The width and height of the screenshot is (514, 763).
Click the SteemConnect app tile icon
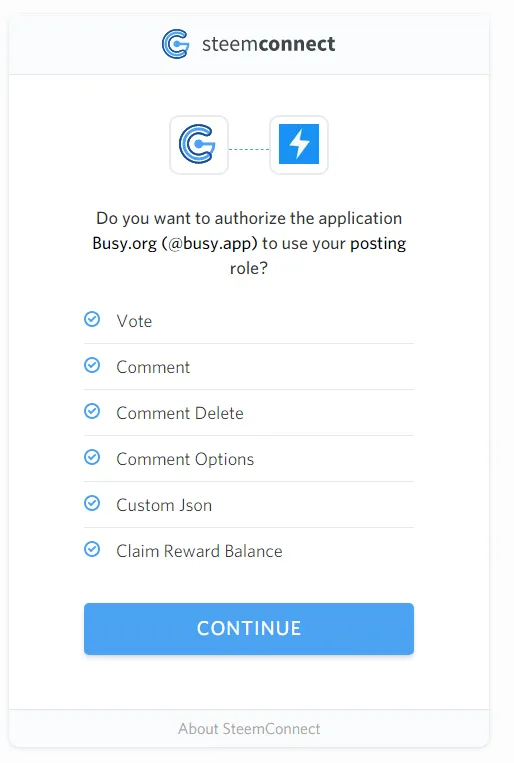199,145
